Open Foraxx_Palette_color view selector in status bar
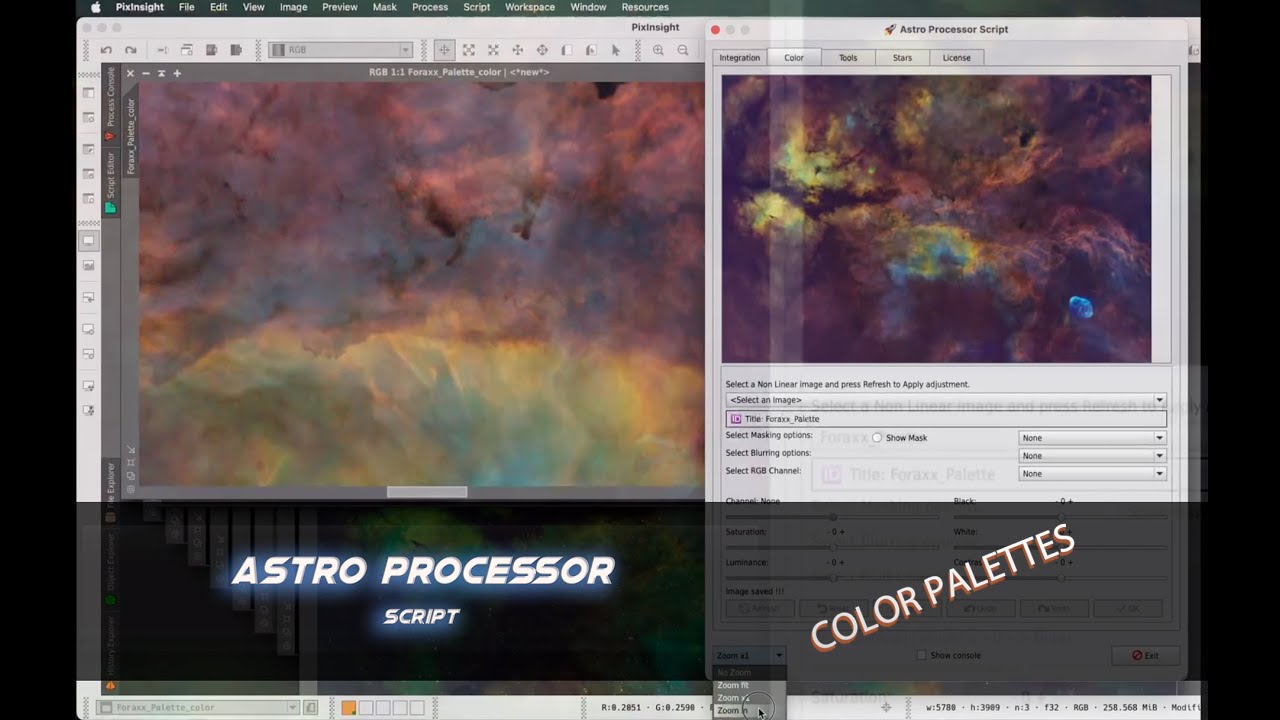This screenshot has width=1280, height=720. click(x=199, y=707)
